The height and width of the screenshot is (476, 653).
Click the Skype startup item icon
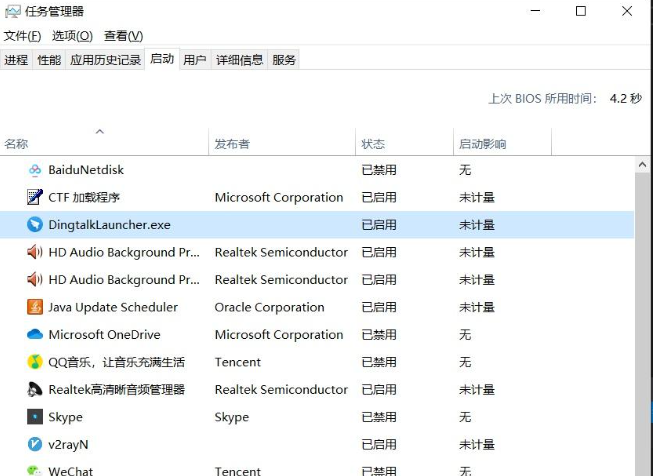coord(35,416)
